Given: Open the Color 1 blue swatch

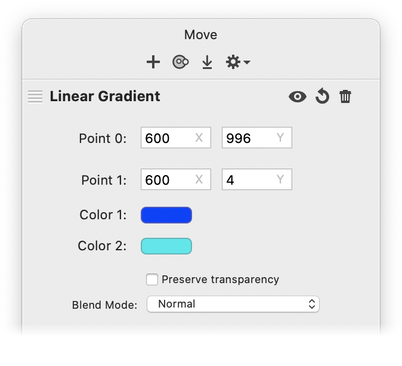Looking at the screenshot, I should 166,215.
